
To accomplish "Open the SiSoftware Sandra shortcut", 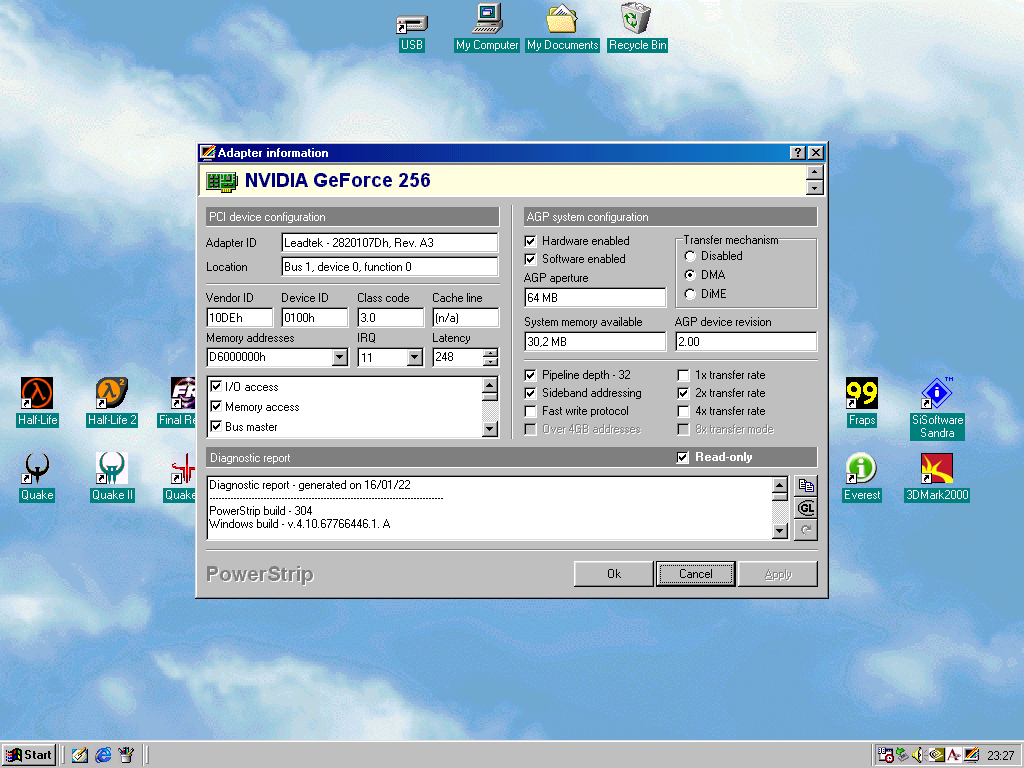I will [x=936, y=395].
